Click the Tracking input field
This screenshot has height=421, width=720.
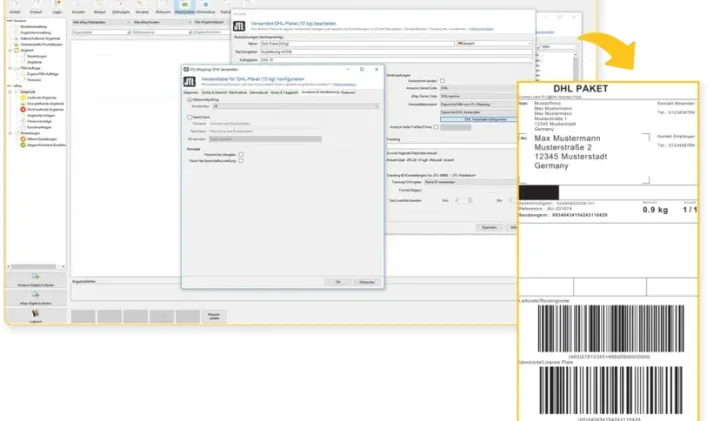coord(452,146)
